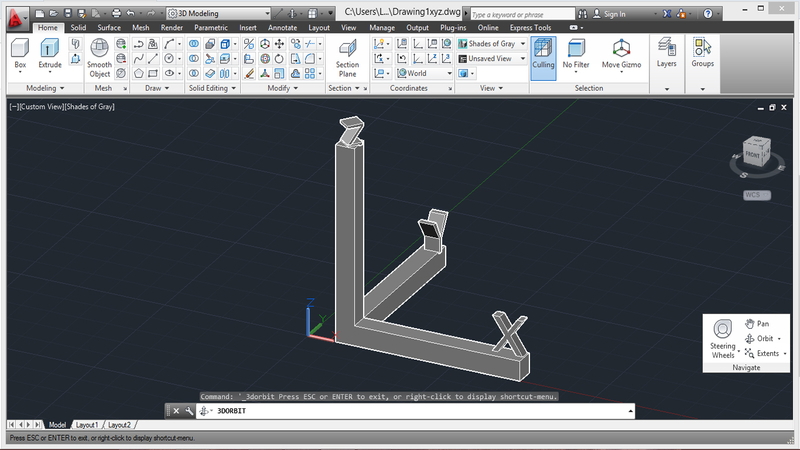Screen dimensions: 800x450
Task: Click the viewport minus control label
Action: tap(14, 107)
